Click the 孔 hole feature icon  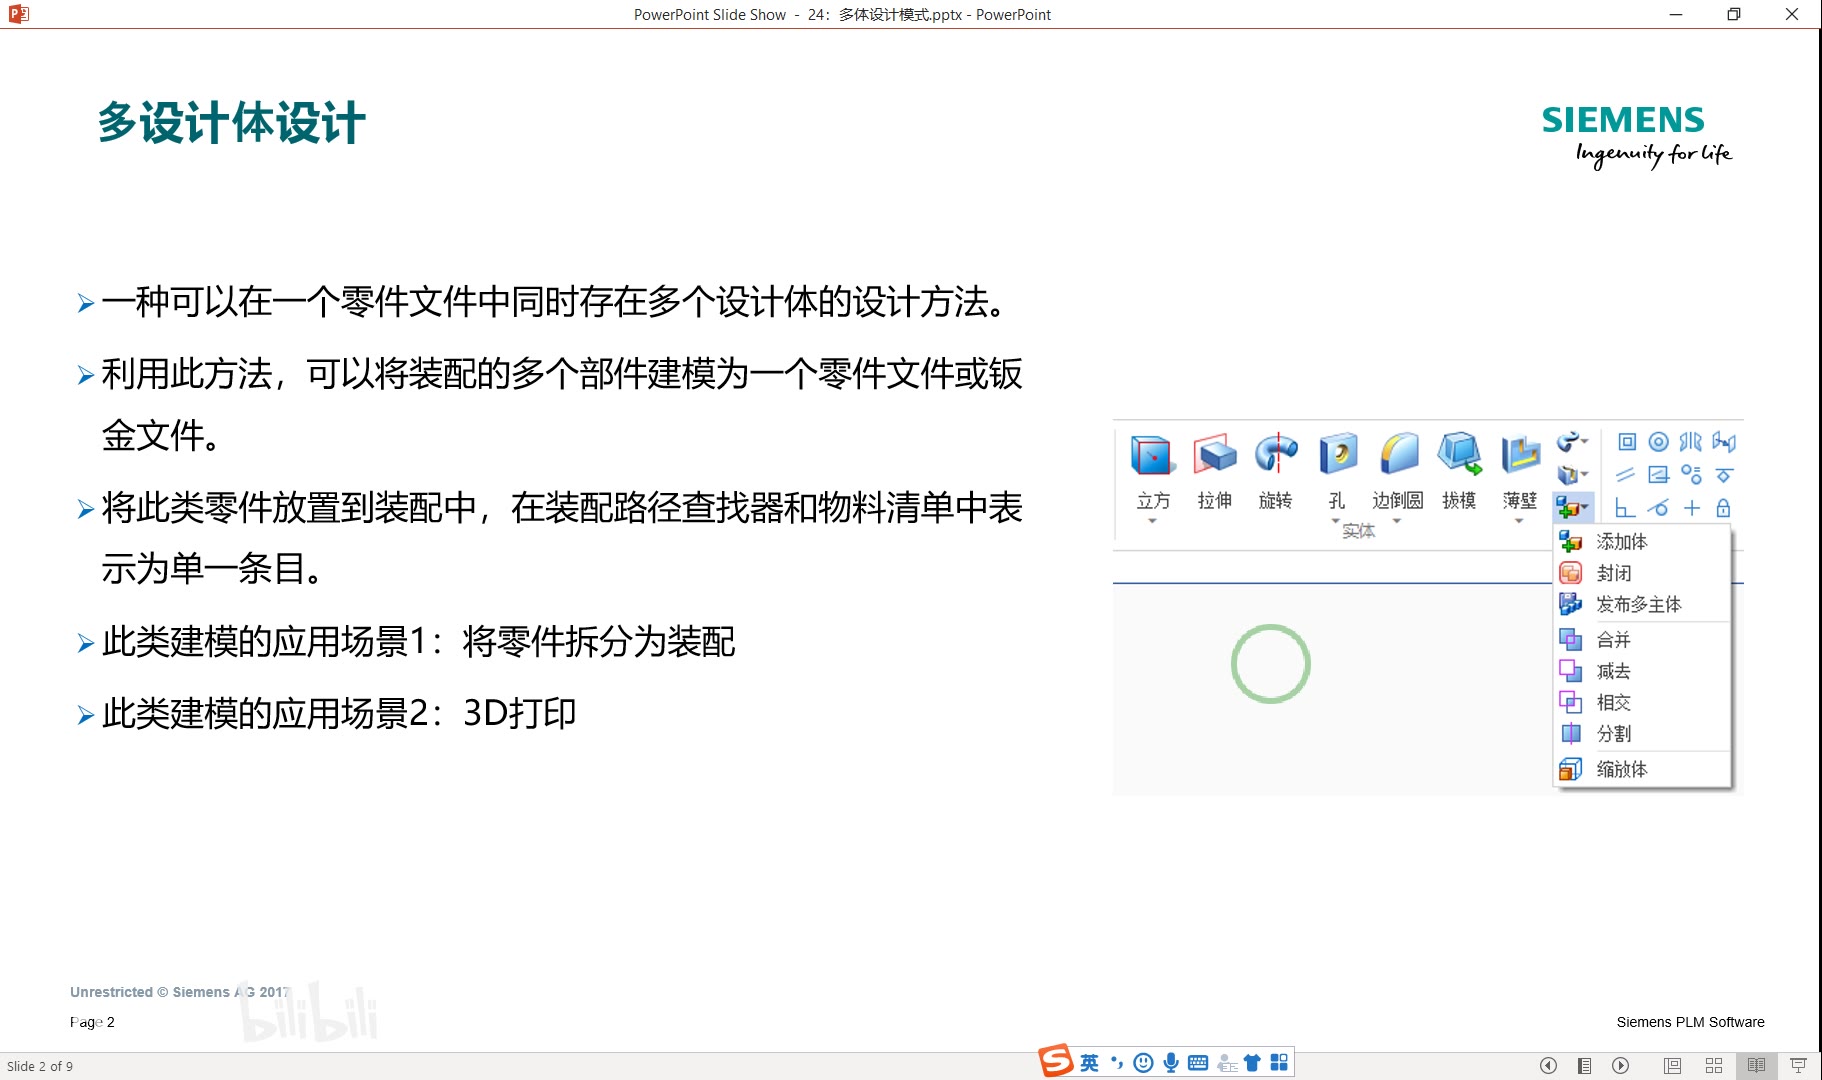tap(1337, 455)
